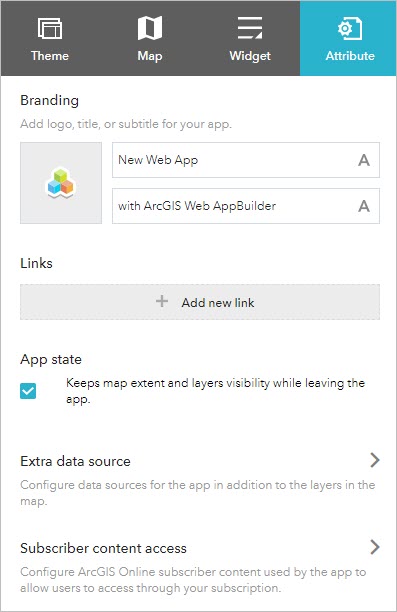Switch to the Theme tab label
The height and width of the screenshot is (612, 397).
[50, 56]
